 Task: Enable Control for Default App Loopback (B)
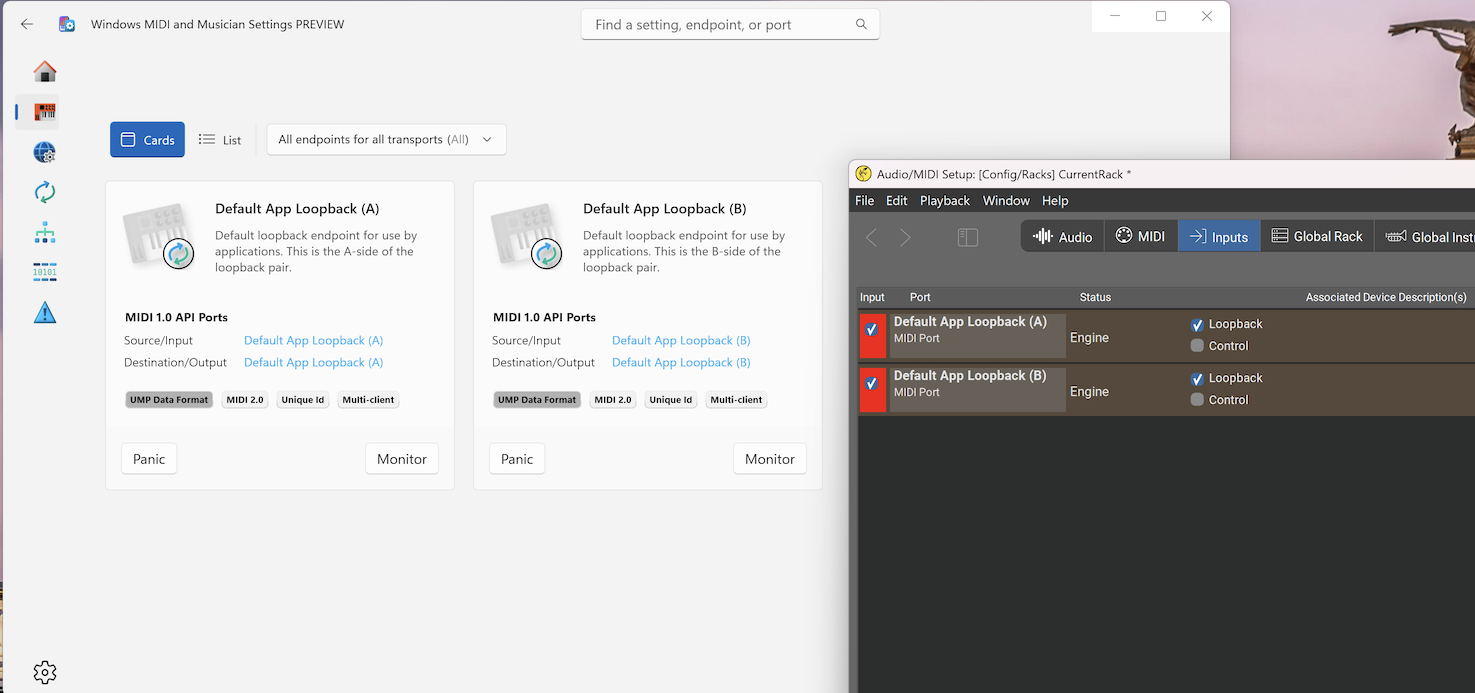1197,400
